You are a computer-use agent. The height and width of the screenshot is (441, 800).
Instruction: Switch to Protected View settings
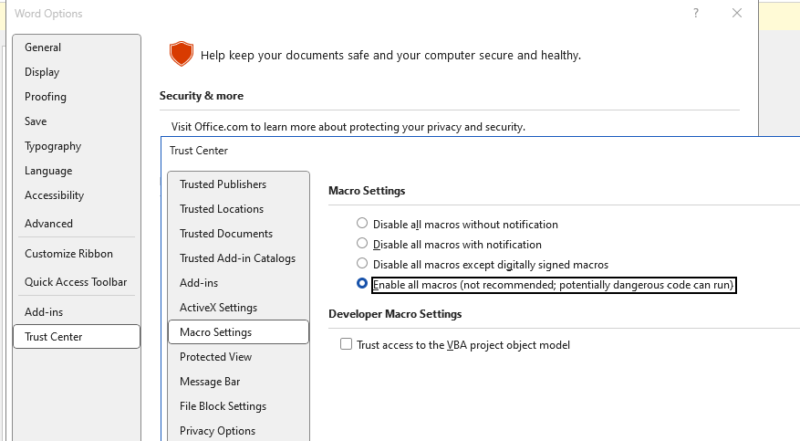(216, 357)
